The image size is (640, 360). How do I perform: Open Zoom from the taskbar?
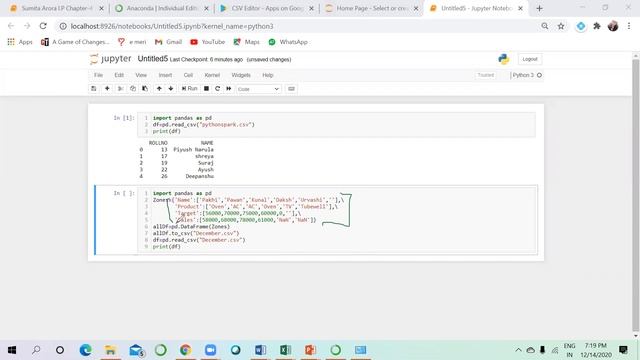coord(210,350)
